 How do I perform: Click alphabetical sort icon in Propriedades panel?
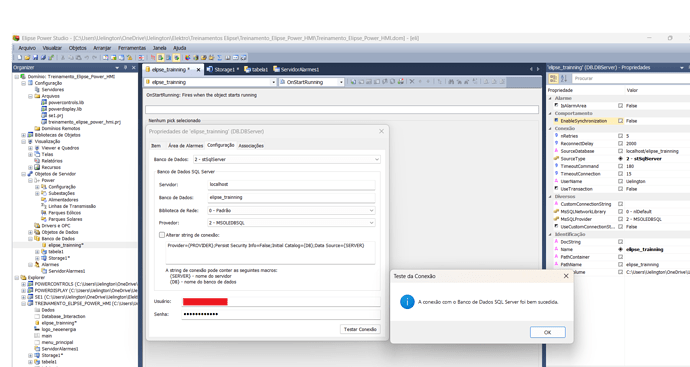[x=564, y=78]
